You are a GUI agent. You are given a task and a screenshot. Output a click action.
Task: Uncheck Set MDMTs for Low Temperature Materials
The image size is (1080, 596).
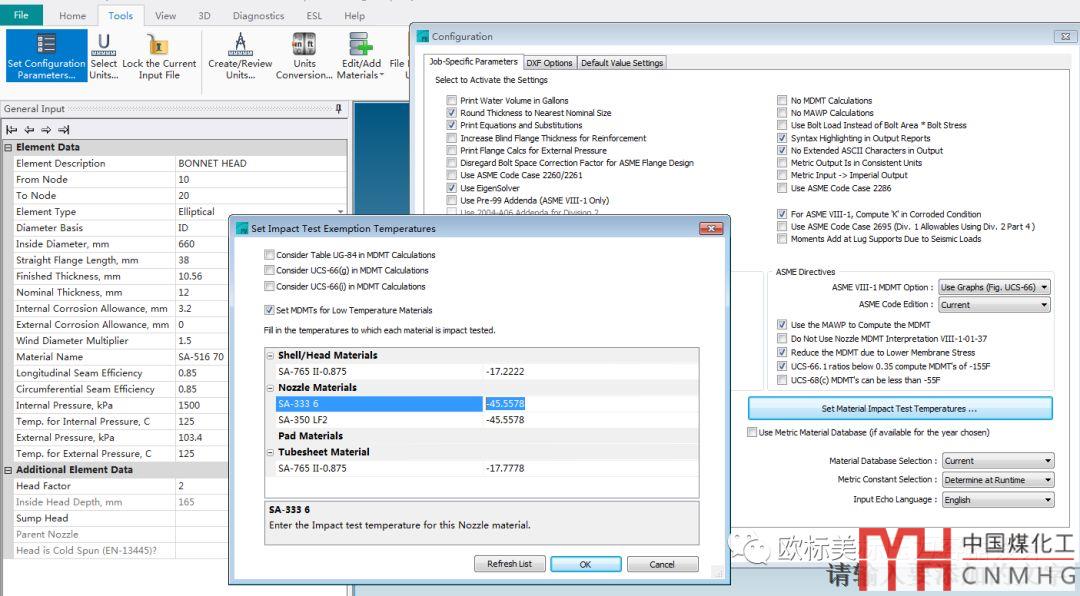tap(269, 311)
